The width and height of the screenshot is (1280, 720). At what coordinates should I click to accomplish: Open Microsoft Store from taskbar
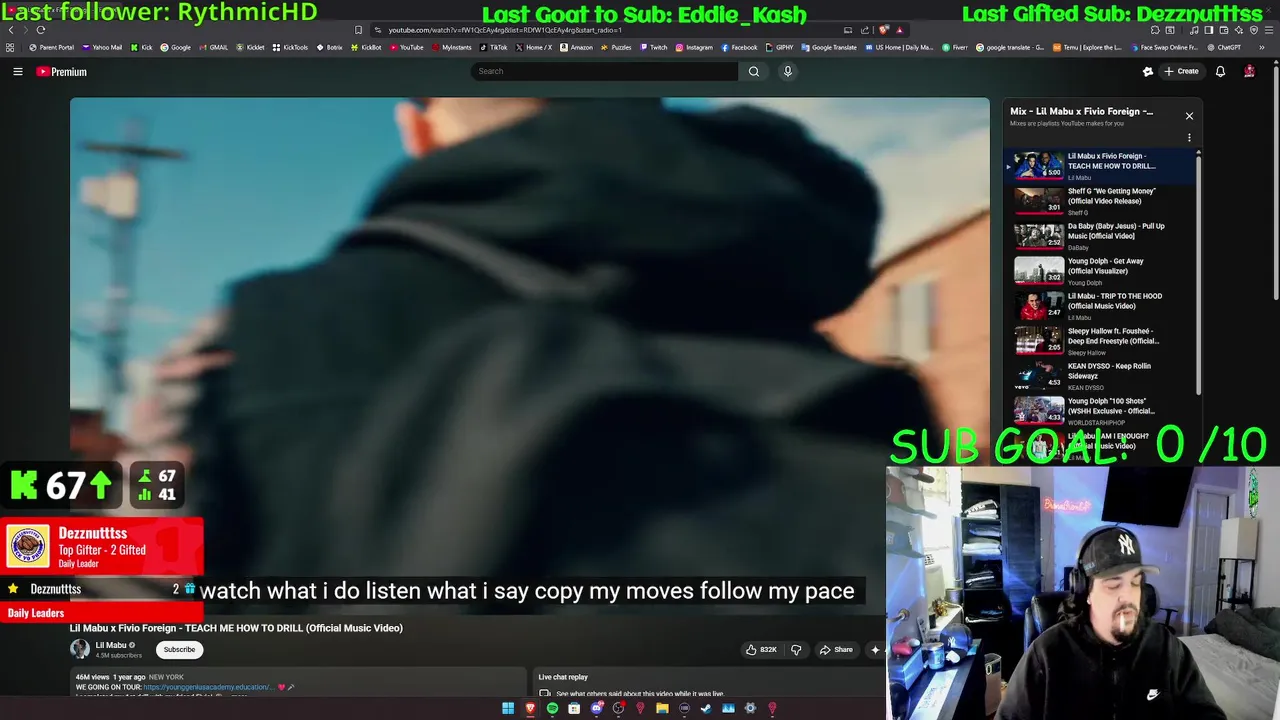click(574, 708)
